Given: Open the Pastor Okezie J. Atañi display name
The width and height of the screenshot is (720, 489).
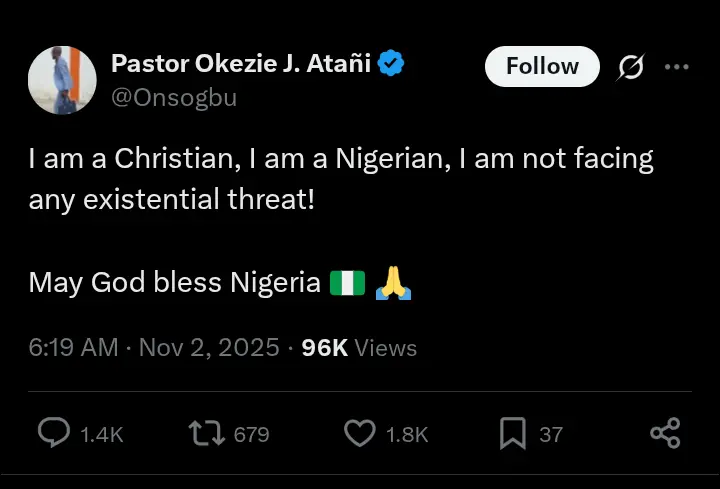Looking at the screenshot, I should (x=242, y=64).
